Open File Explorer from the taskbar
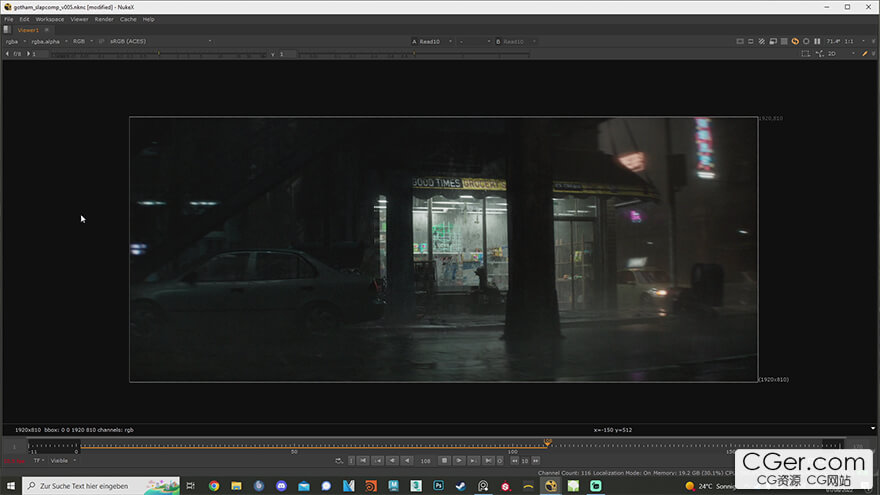This screenshot has height=495, width=880. (x=236, y=486)
